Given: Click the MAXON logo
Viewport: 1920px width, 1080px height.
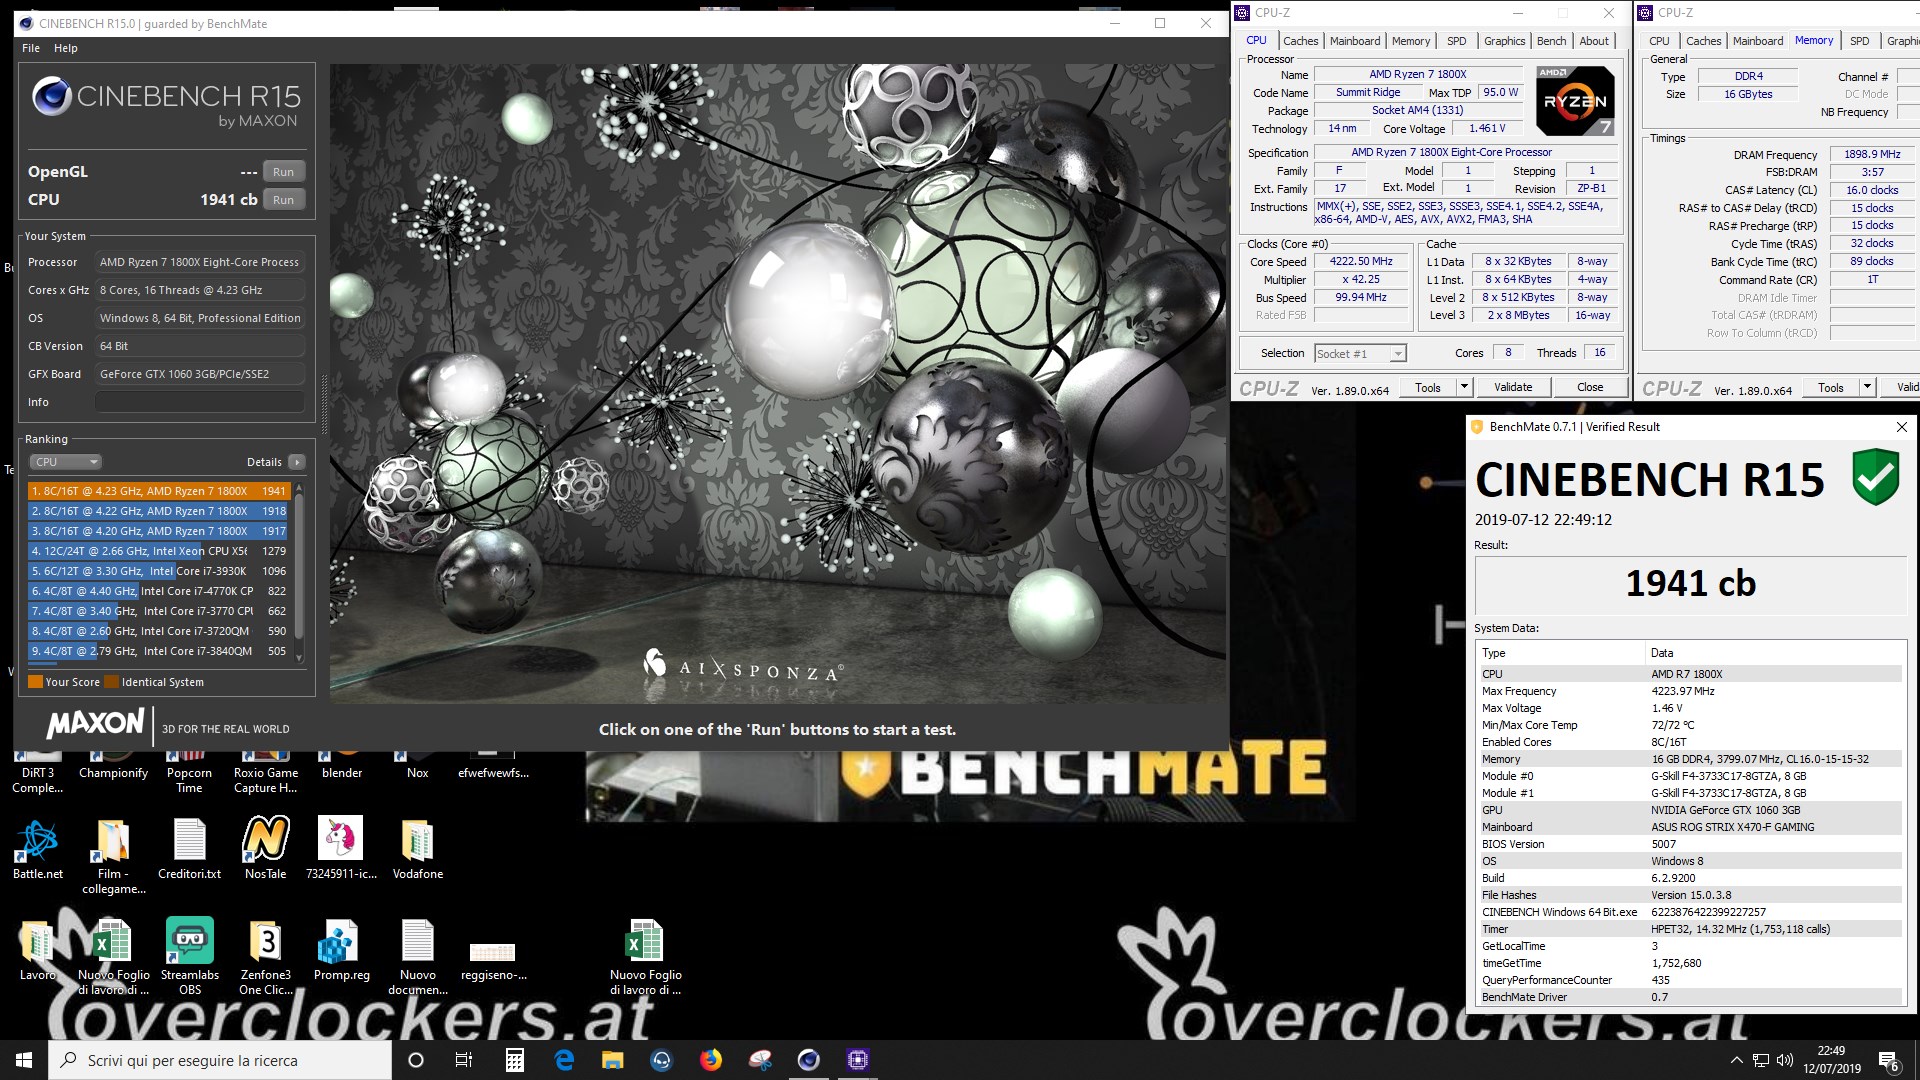Looking at the screenshot, I should coord(95,723).
